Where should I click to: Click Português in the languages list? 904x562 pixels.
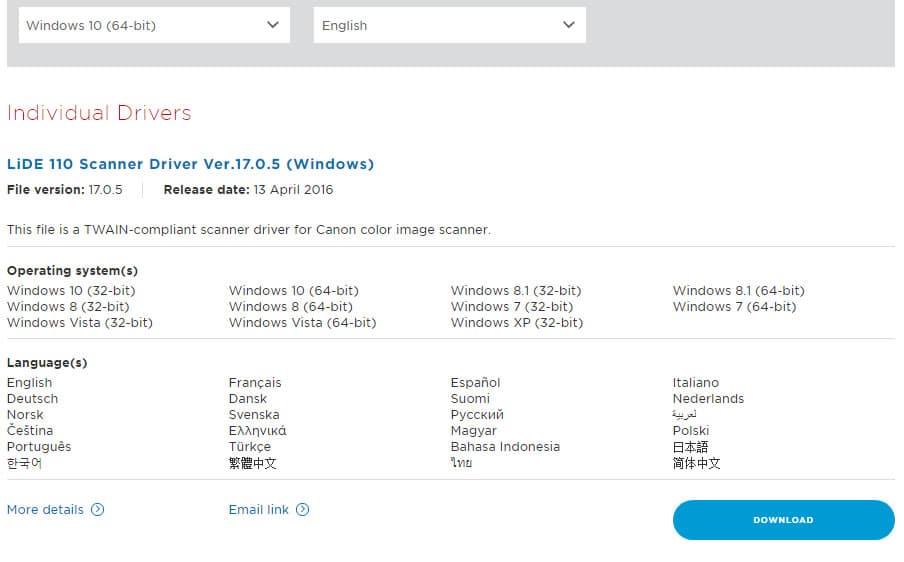click(39, 447)
